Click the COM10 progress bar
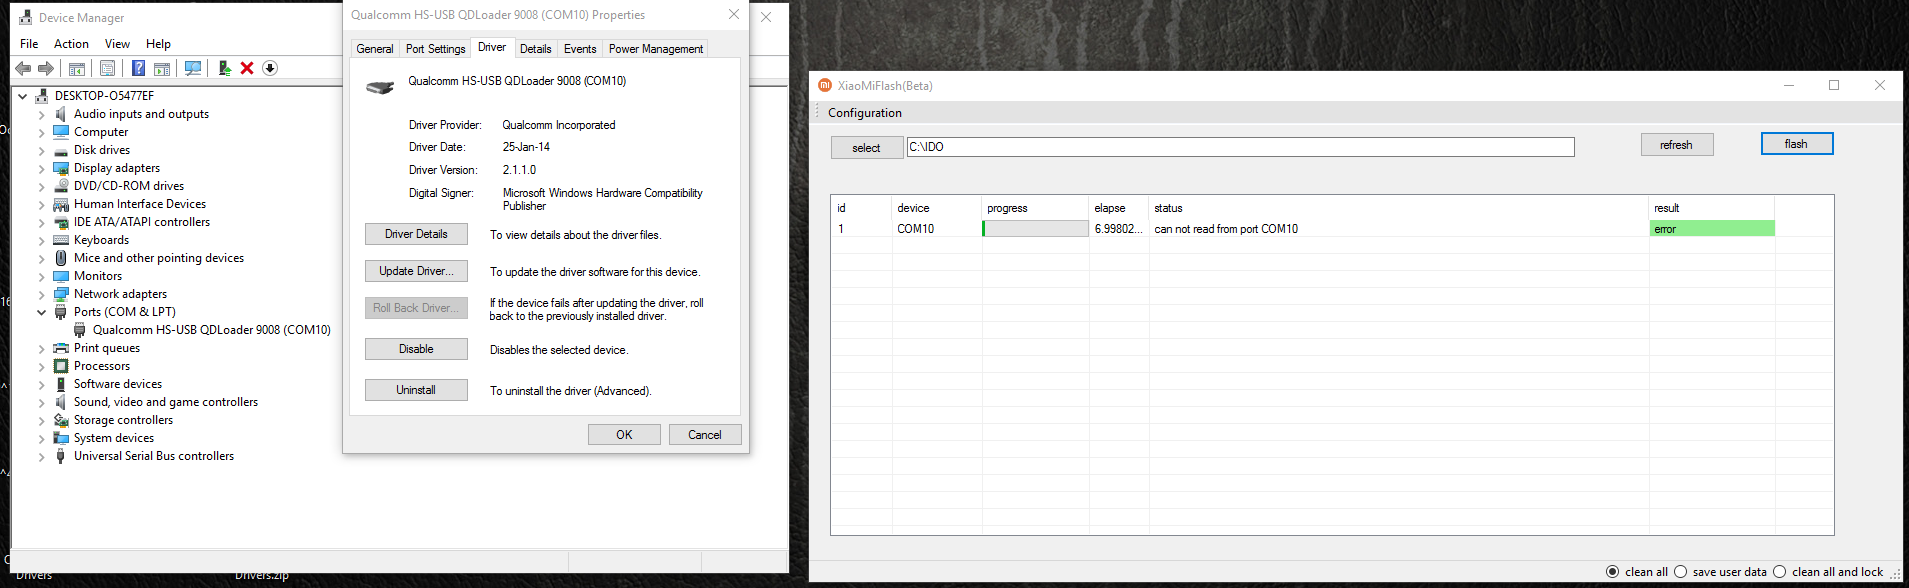The width and height of the screenshot is (1909, 588). pos(1035,229)
